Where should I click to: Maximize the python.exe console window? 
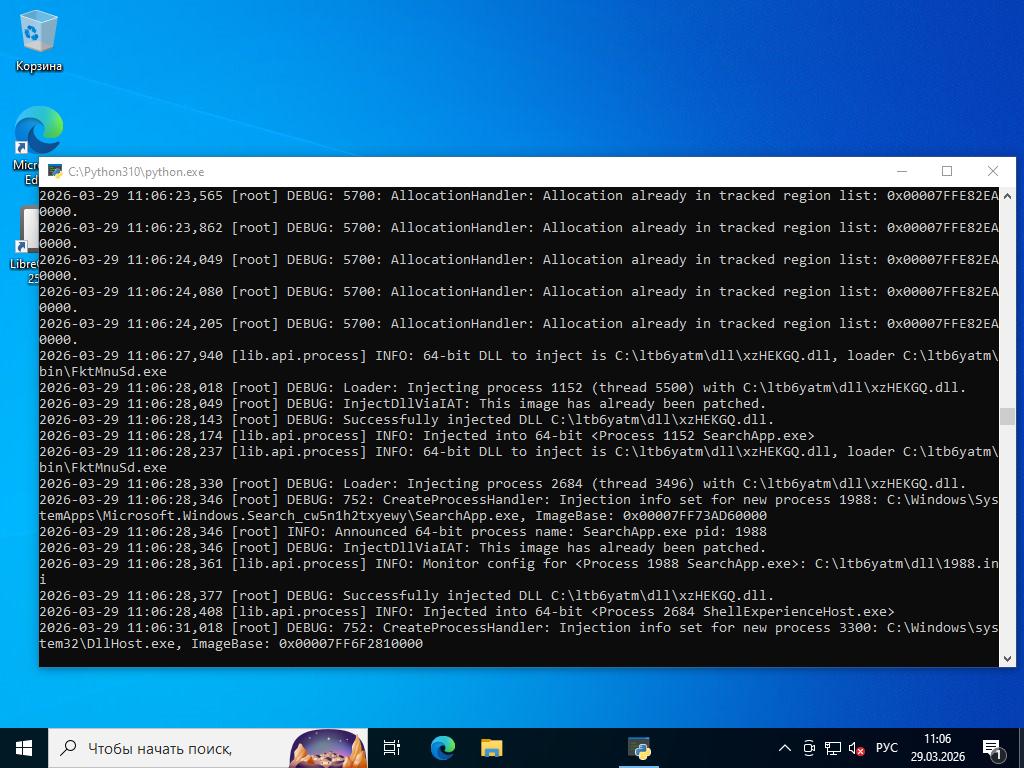[947, 172]
